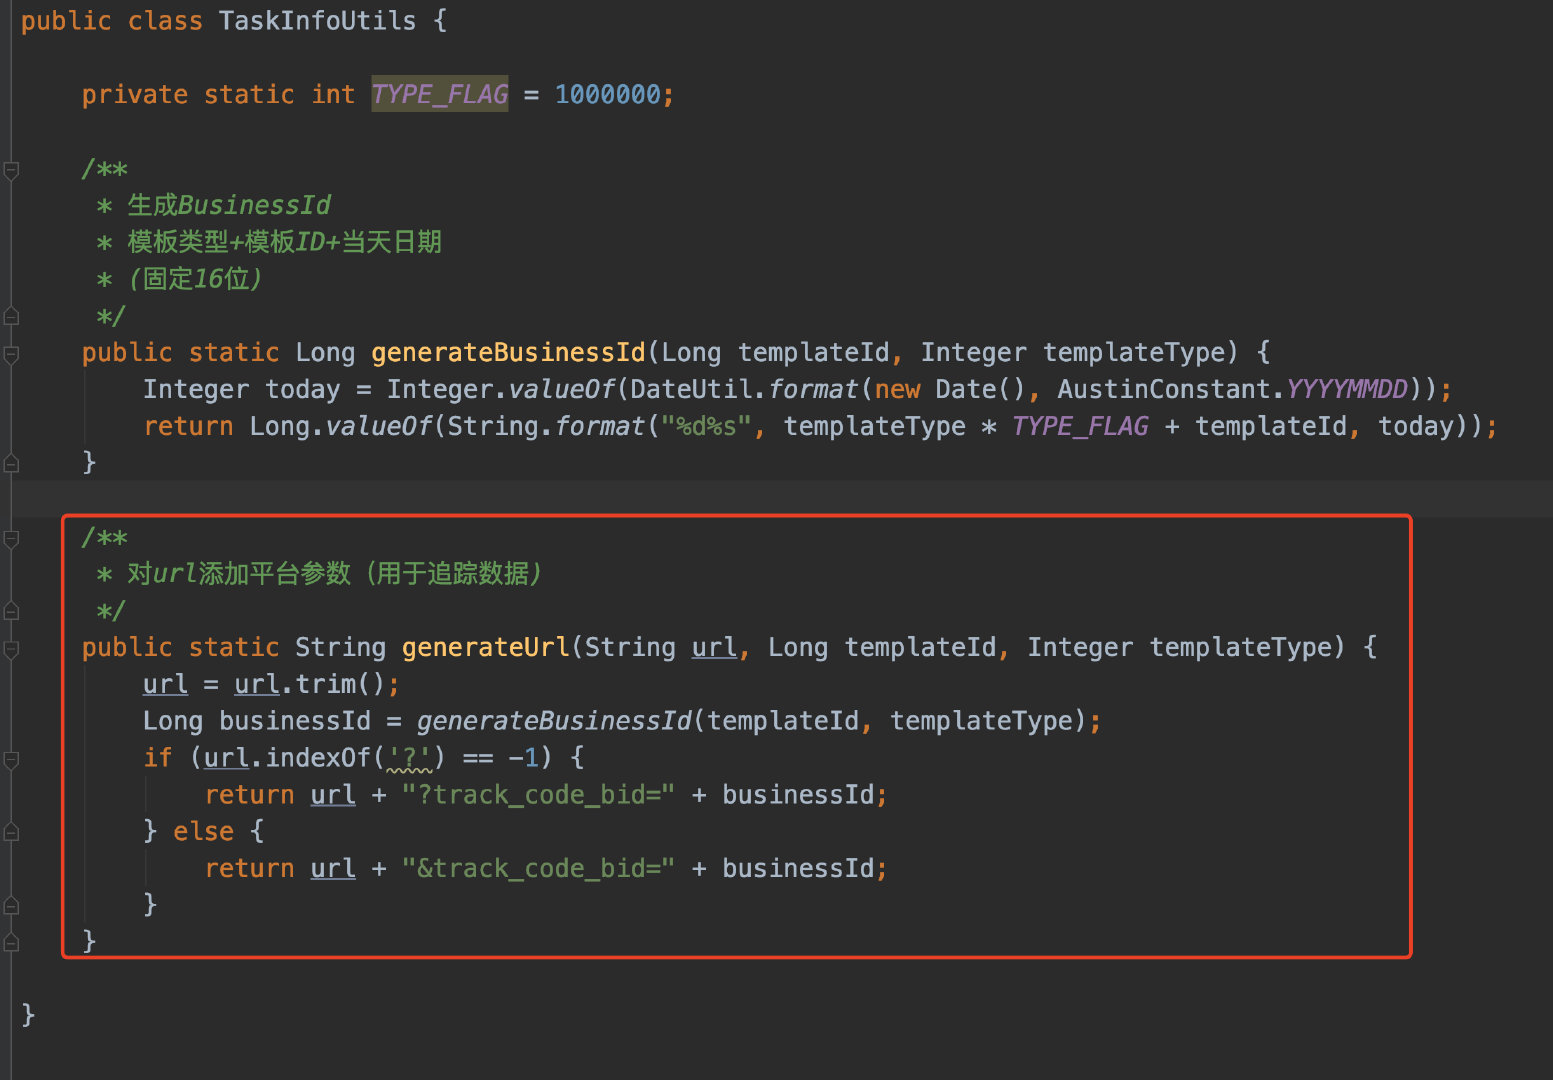The height and width of the screenshot is (1080, 1553).
Task: Click TYPE_FLAG inside the return statement
Action: tap(1080, 426)
